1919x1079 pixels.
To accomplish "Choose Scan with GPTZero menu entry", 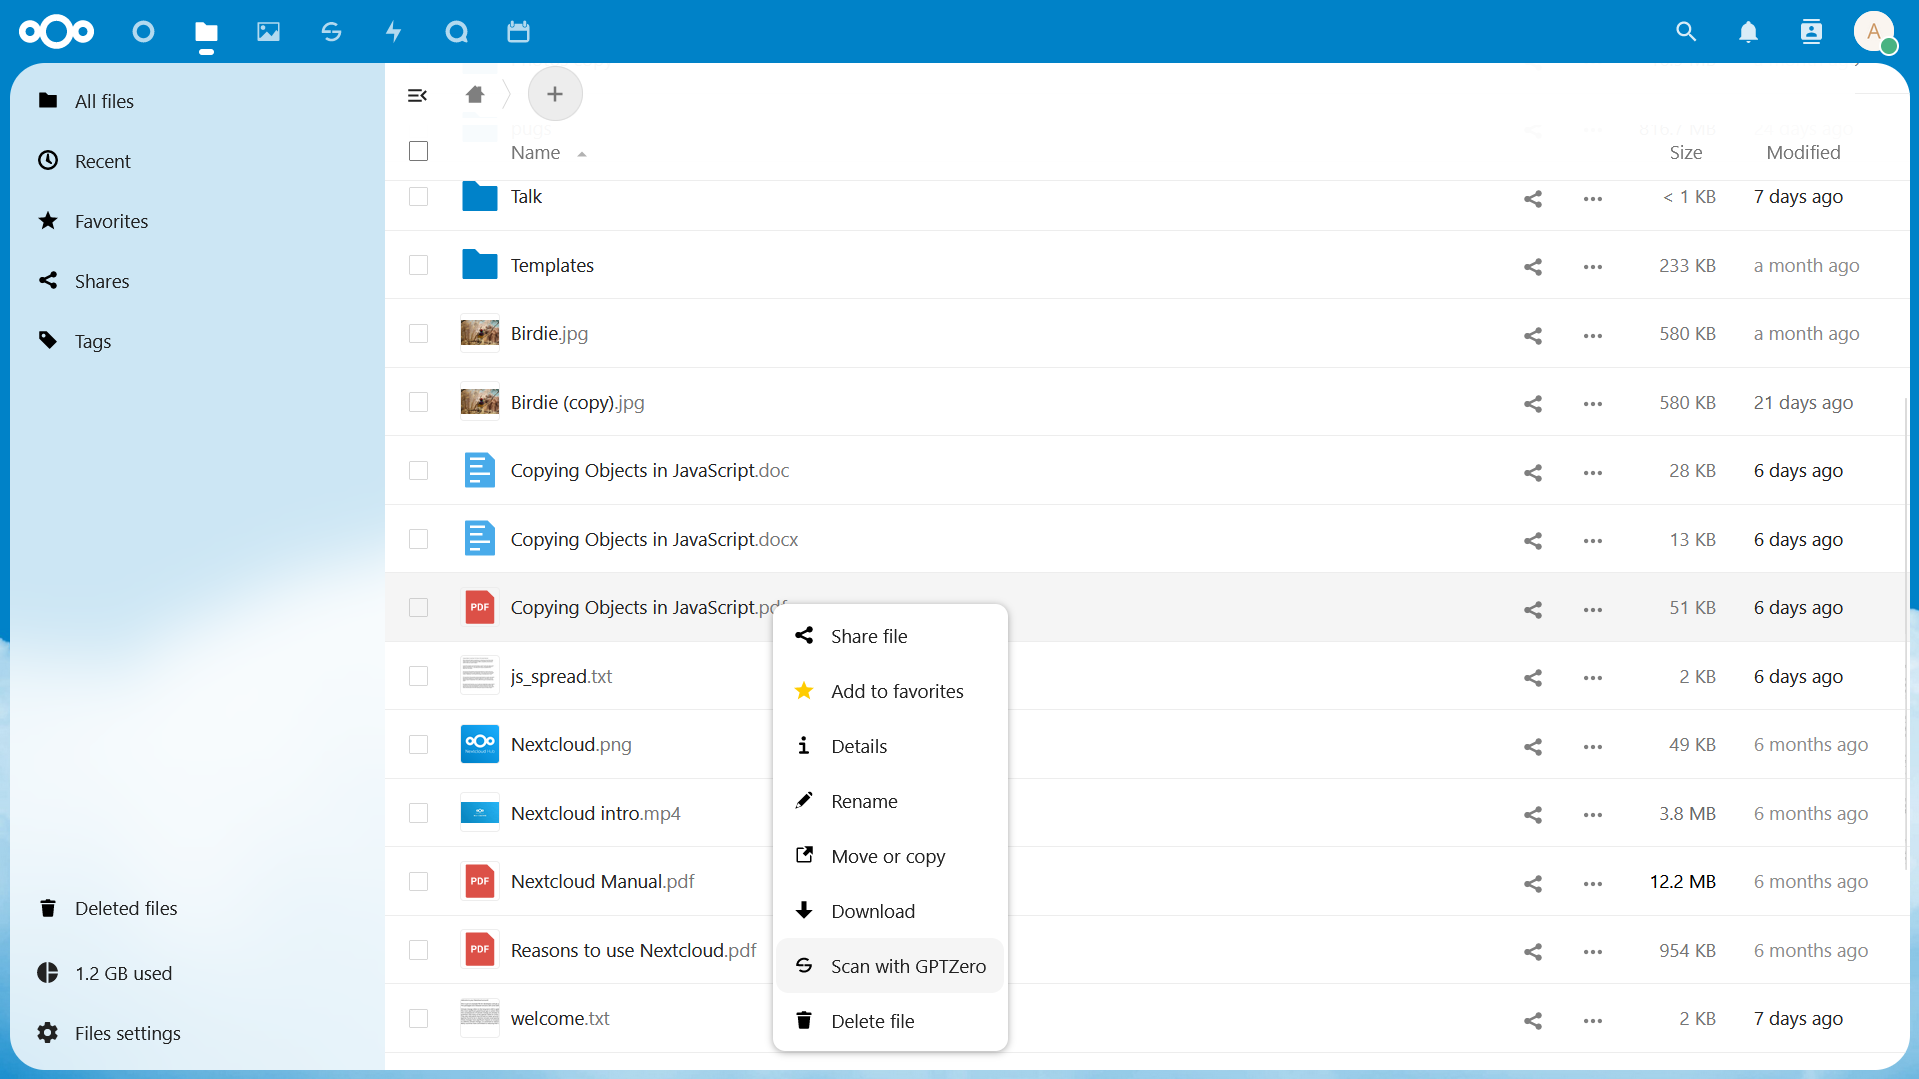I will 890,966.
